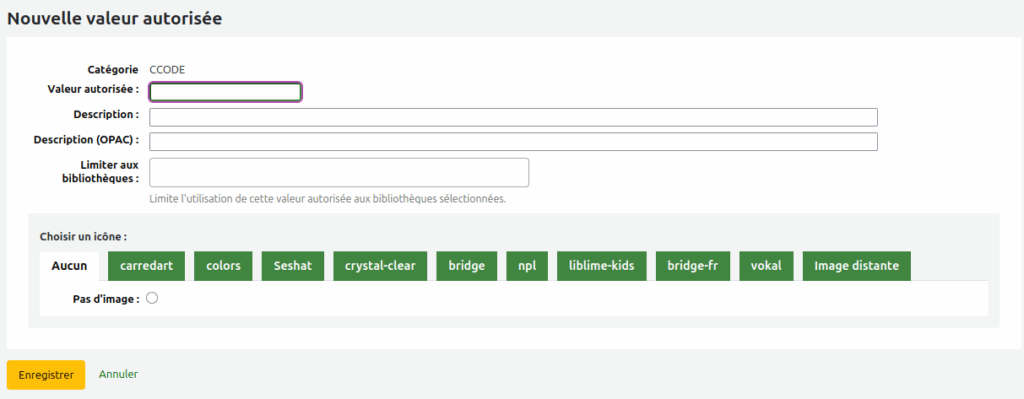Viewport: 1024px width, 399px height.
Task: Select the bridge icon tab
Action: coord(467,266)
